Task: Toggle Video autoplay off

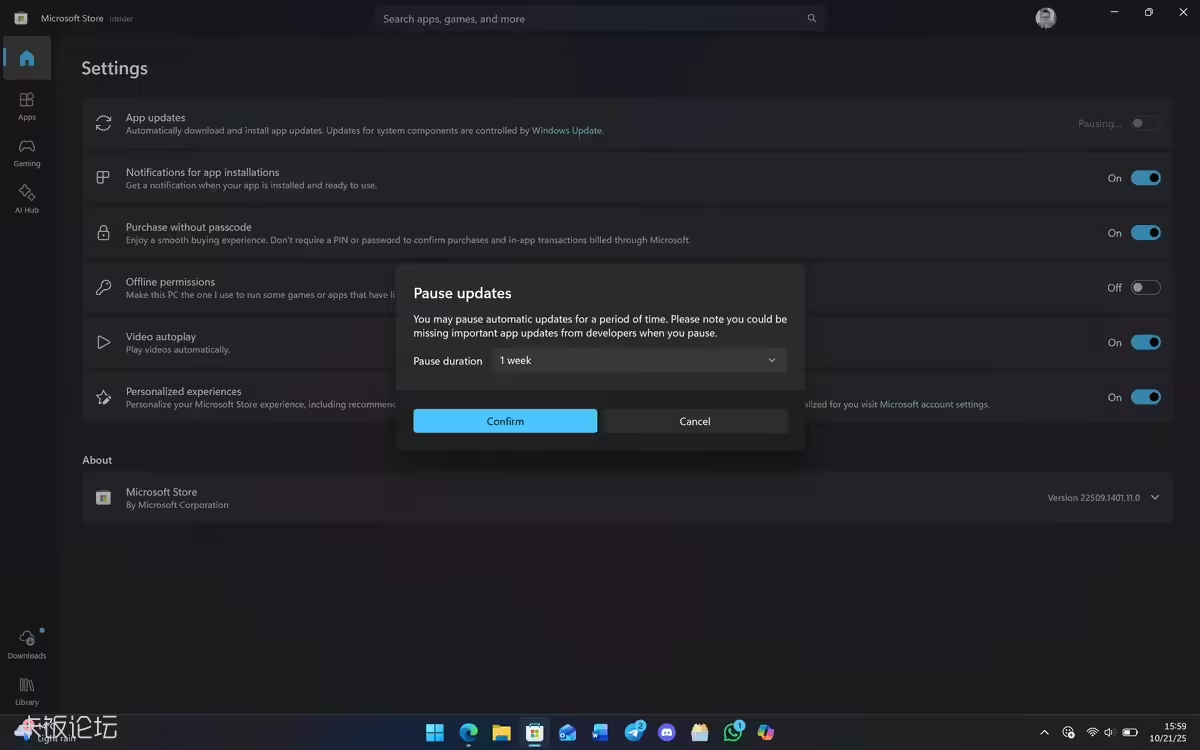Action: (1145, 342)
